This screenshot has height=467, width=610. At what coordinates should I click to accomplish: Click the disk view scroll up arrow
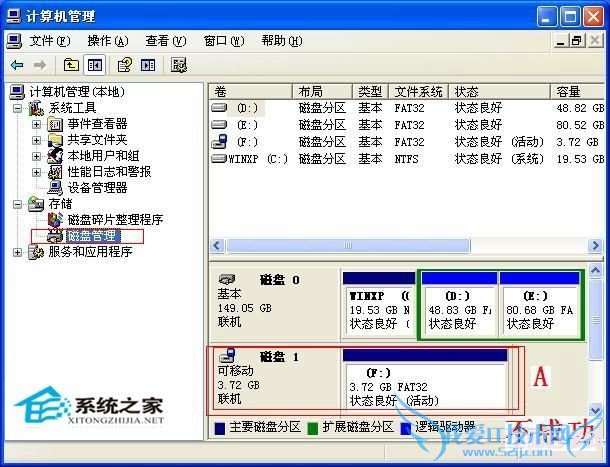click(x=596, y=270)
